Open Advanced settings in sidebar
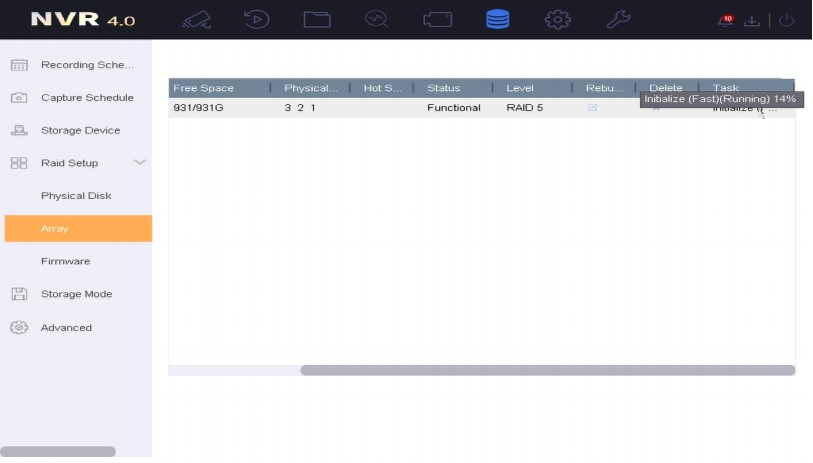The width and height of the screenshot is (813, 463). (x=66, y=328)
